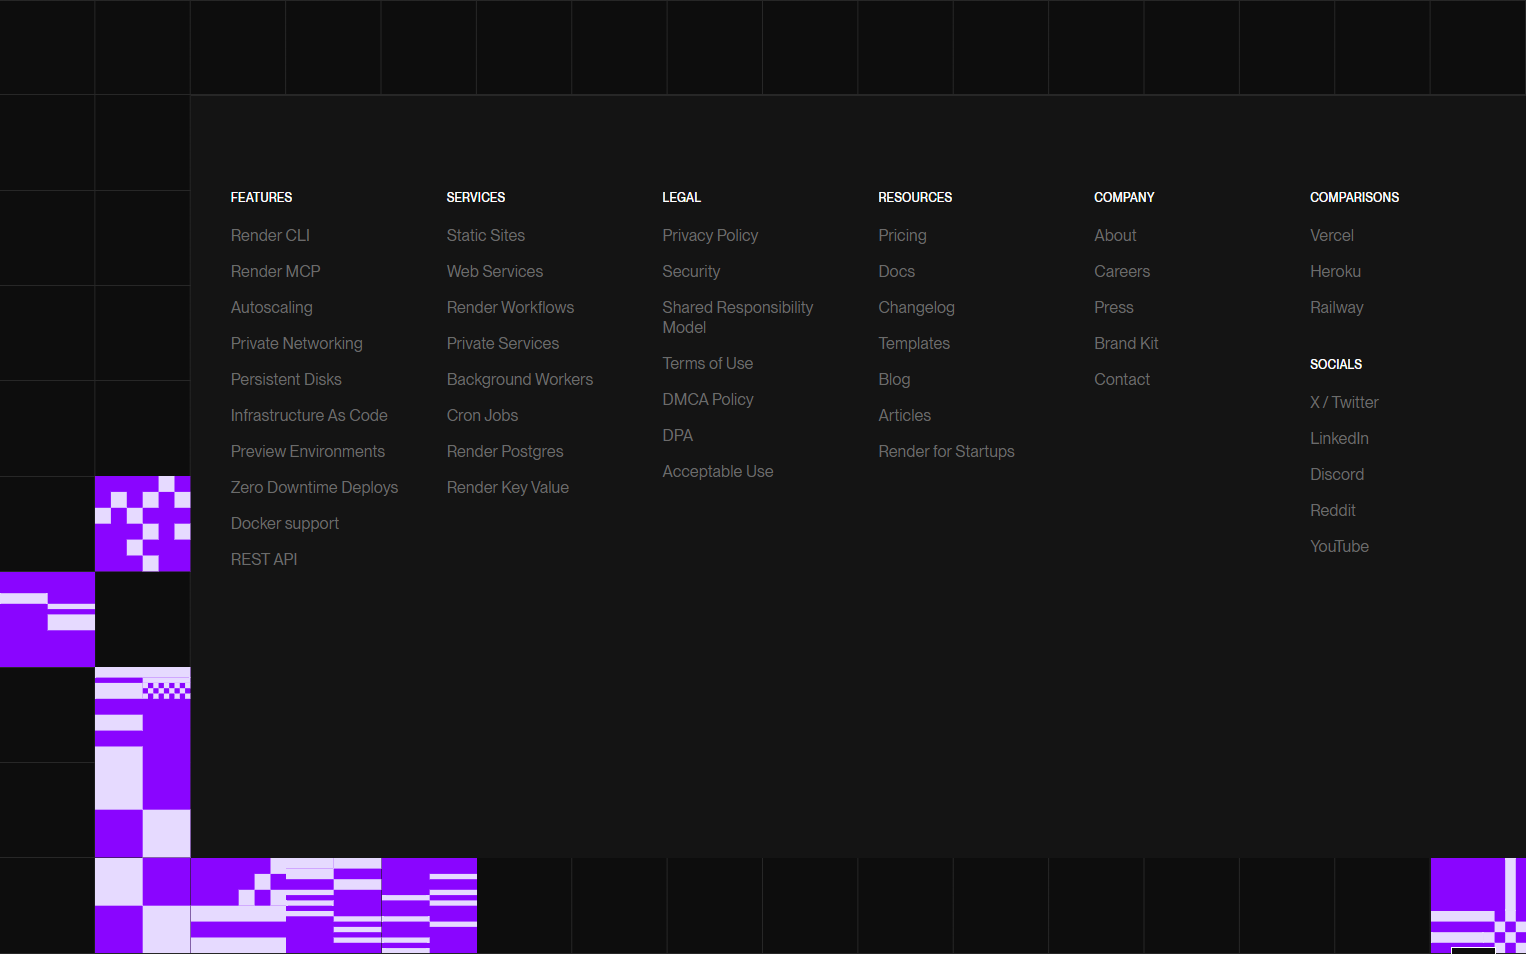Screen dimensions: 1526x954
Task: Open the Security page
Action: (691, 271)
